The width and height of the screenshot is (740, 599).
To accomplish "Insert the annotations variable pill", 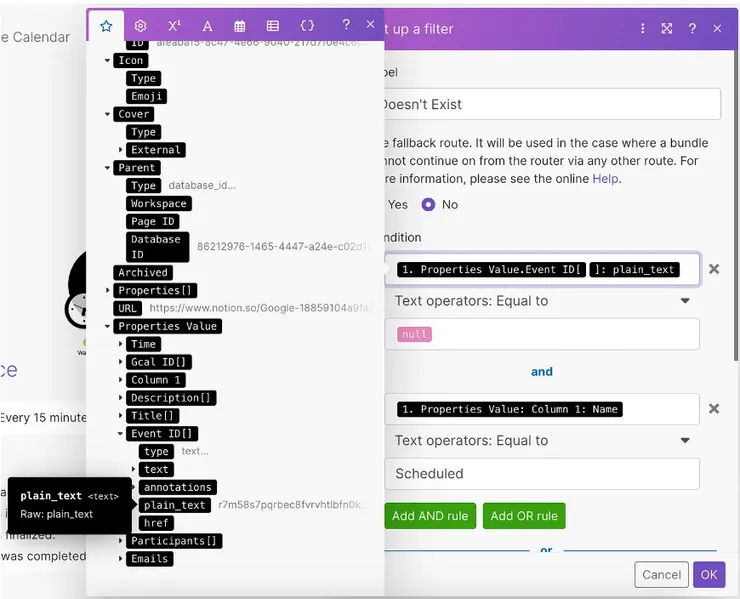I will 178,488.
